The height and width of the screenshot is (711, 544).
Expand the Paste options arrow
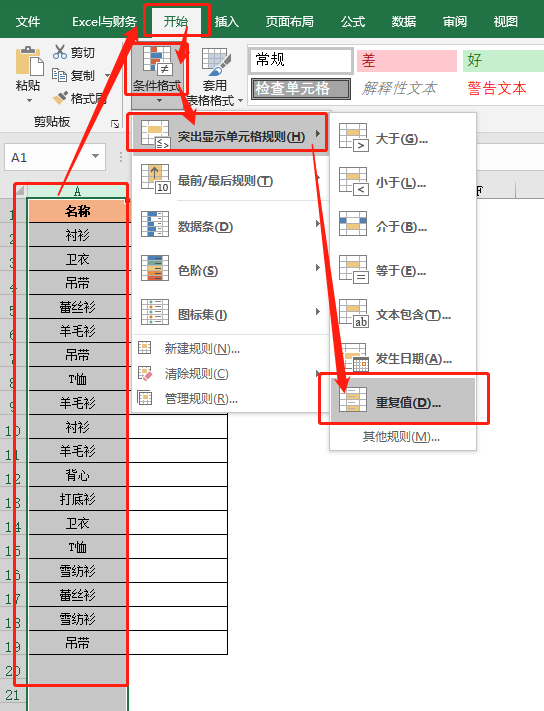click(29, 100)
